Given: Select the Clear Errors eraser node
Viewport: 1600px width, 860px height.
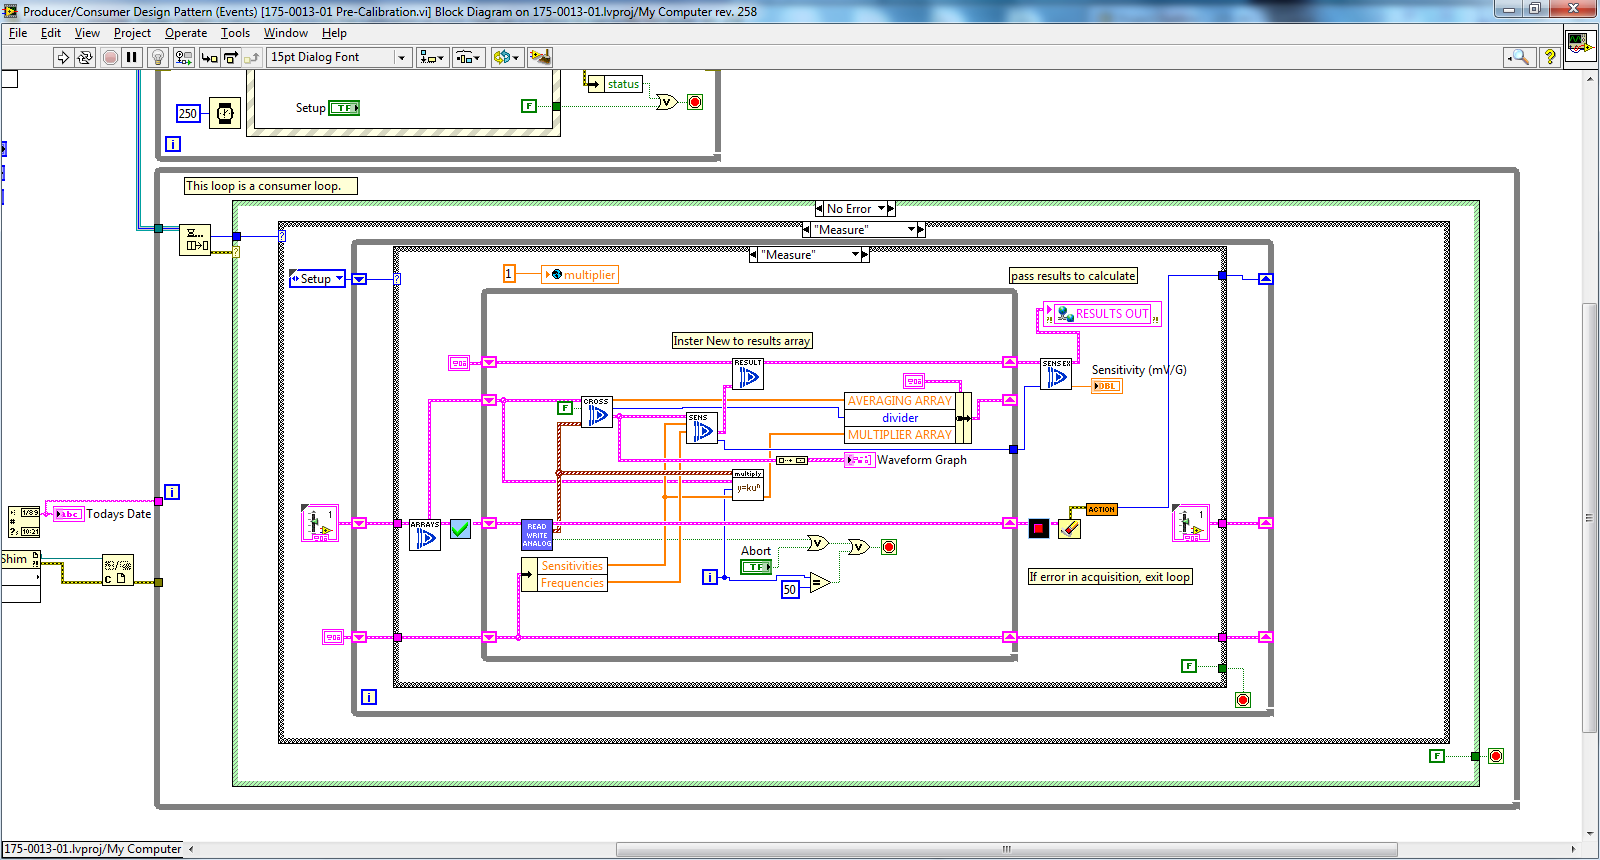Looking at the screenshot, I should pos(1069,528).
